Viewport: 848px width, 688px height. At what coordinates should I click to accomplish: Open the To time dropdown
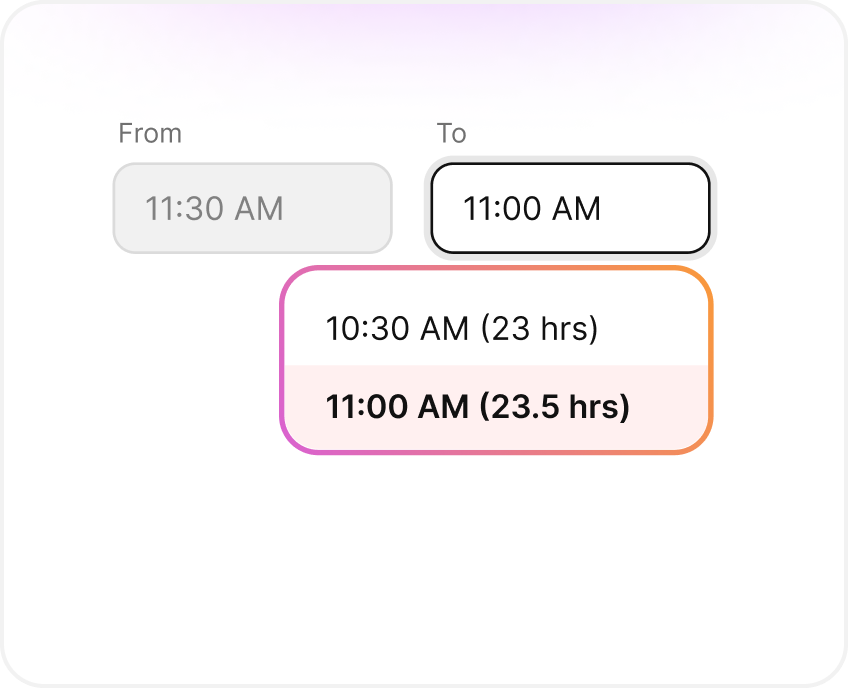point(570,208)
